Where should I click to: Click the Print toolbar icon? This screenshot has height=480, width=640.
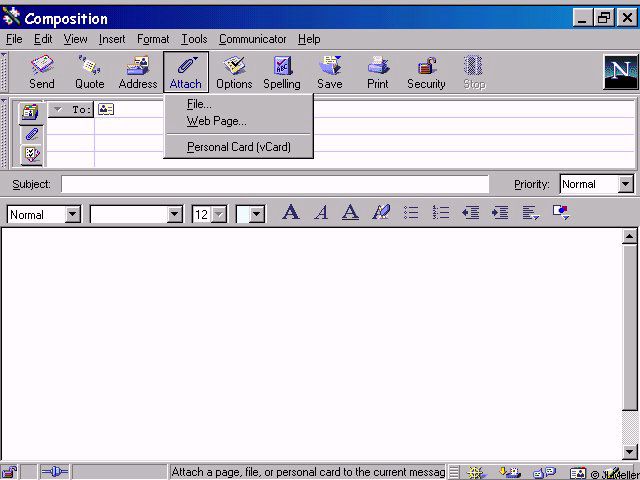(x=378, y=72)
